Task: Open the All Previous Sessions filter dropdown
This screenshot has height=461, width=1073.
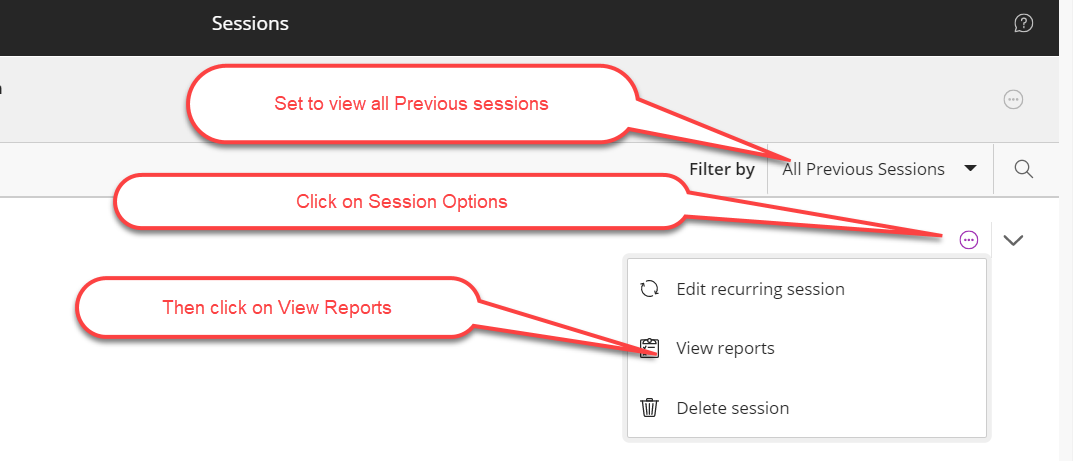Action: pos(880,169)
